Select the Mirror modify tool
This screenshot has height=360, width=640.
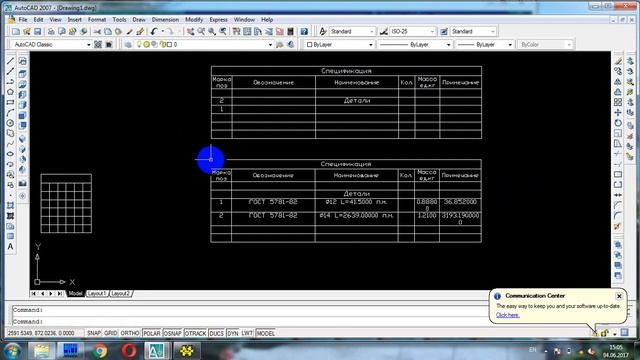point(618,82)
